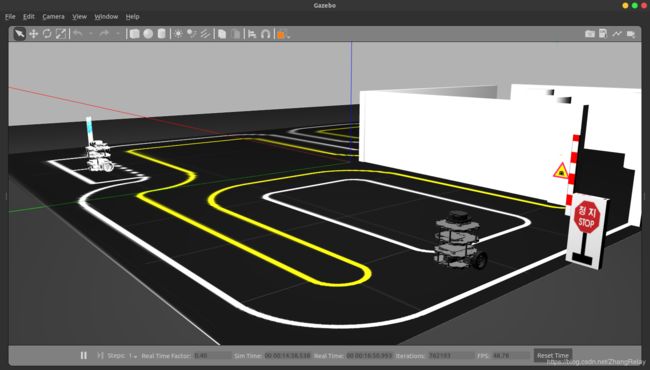The width and height of the screenshot is (650, 370).
Task: Open the Camera menu
Action: click(x=53, y=17)
